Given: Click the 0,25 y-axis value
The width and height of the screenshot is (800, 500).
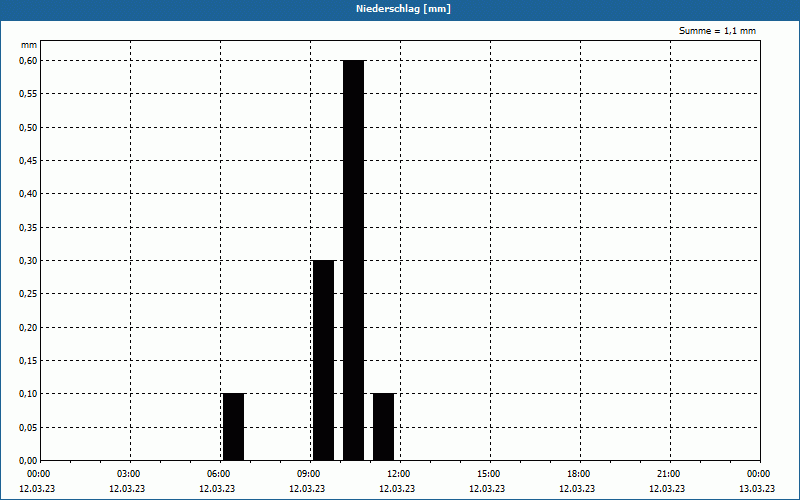Looking at the screenshot, I should point(28,294).
